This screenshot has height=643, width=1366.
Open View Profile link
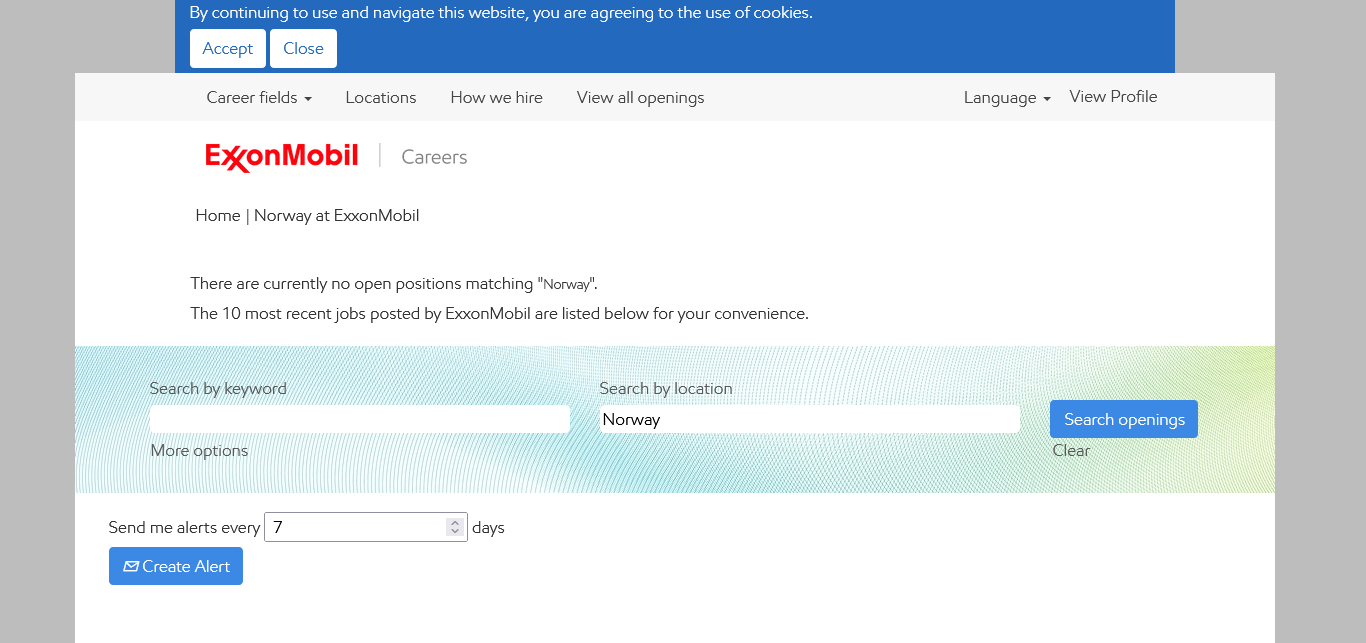pyautogui.click(x=1113, y=96)
